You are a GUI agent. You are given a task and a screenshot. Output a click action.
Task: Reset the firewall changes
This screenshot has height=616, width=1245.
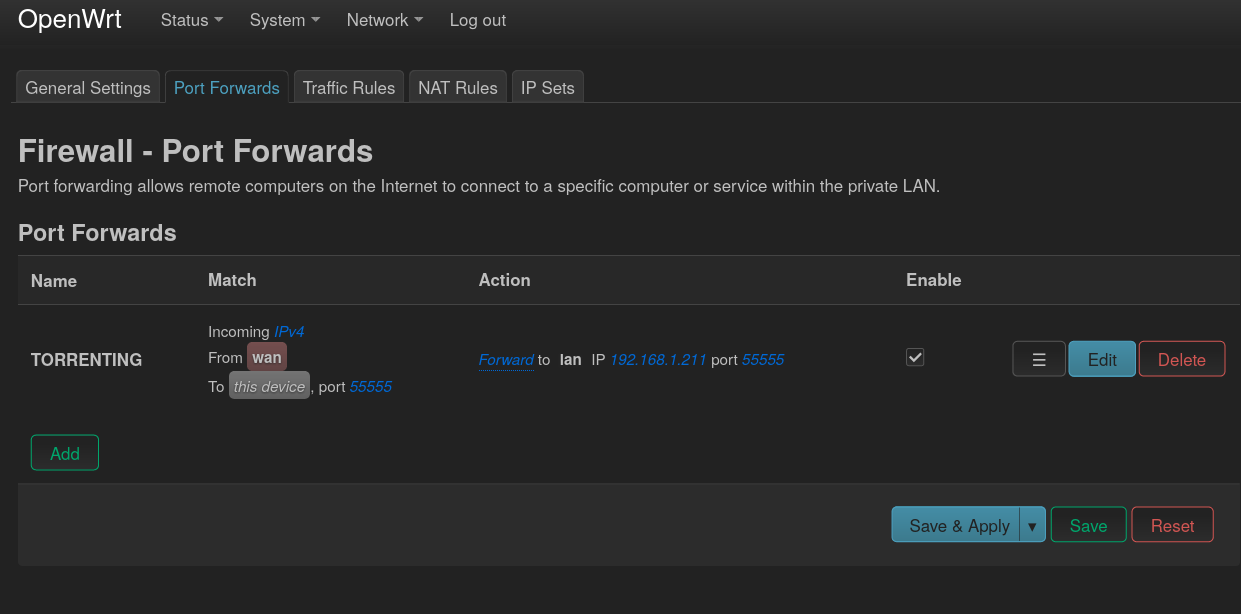(1171, 524)
